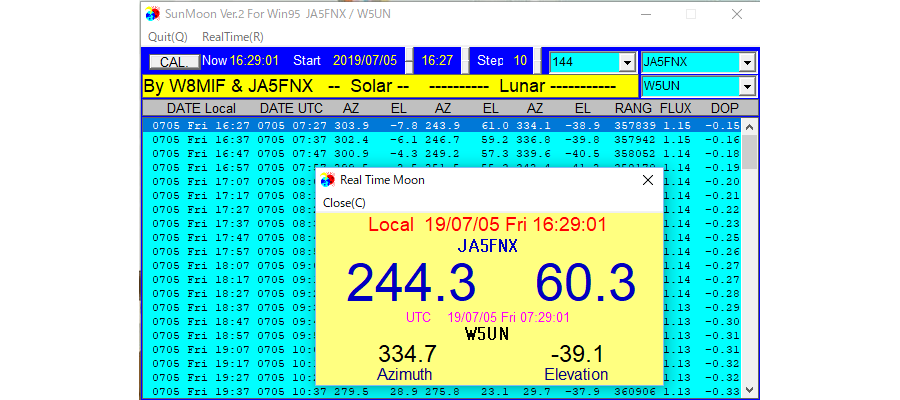Open the RealTime(R) menu
The image size is (900, 400).
pos(233,36)
